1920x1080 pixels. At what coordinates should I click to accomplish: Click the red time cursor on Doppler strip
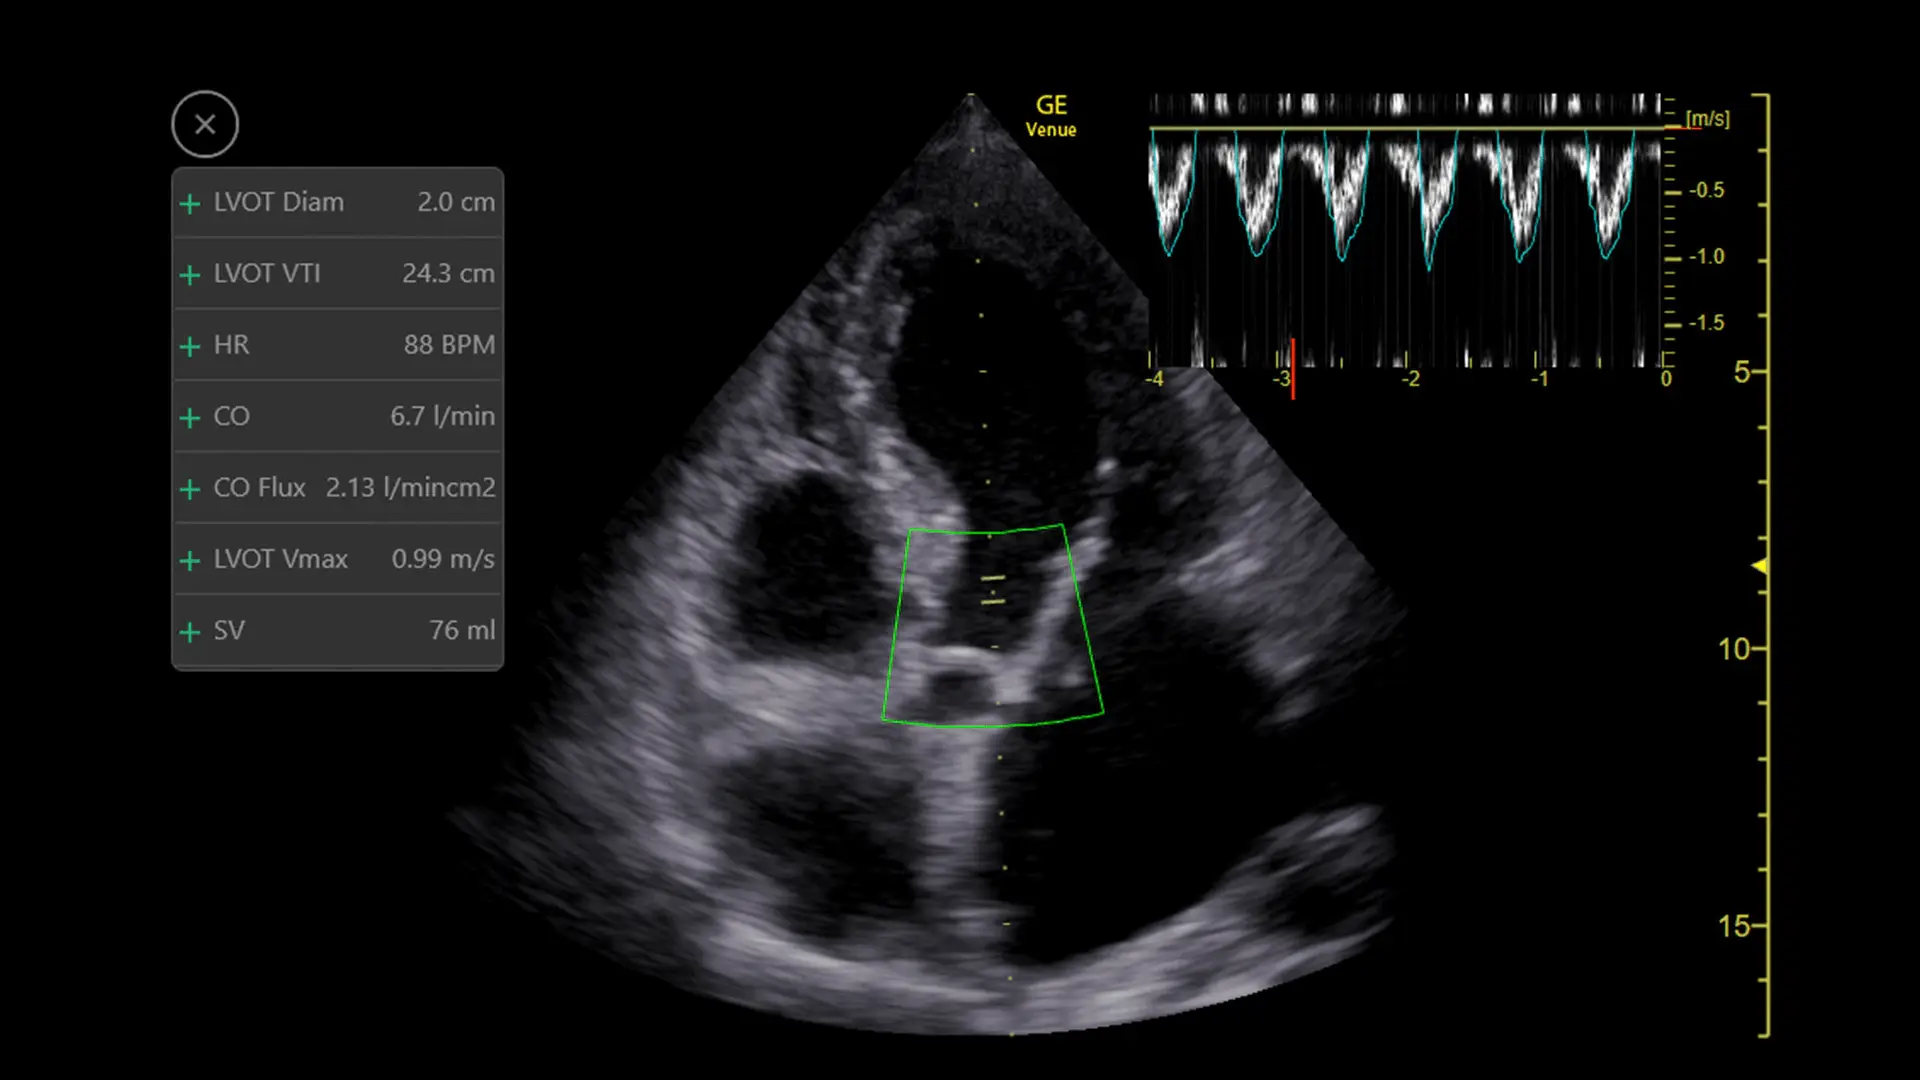[x=1293, y=368]
